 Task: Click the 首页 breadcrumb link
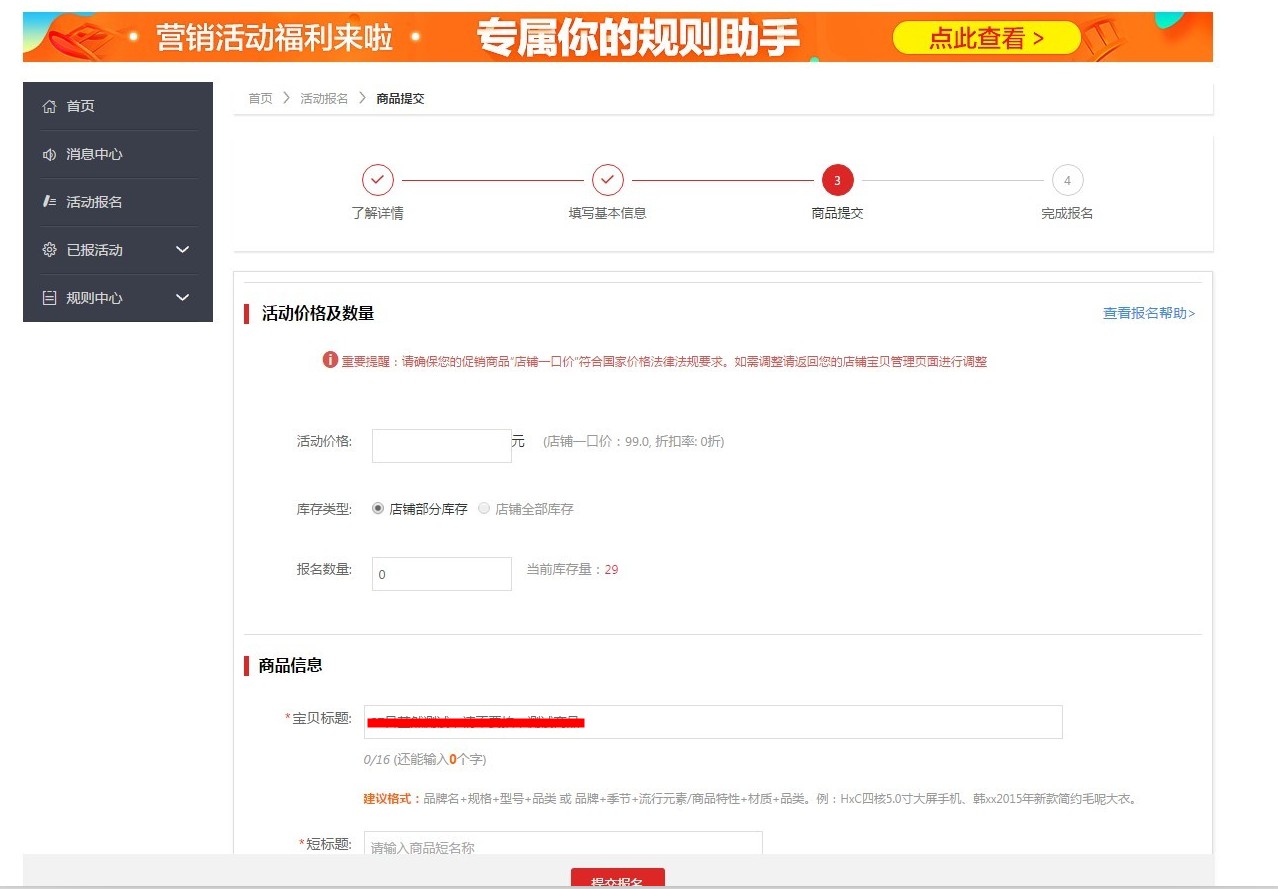(260, 98)
